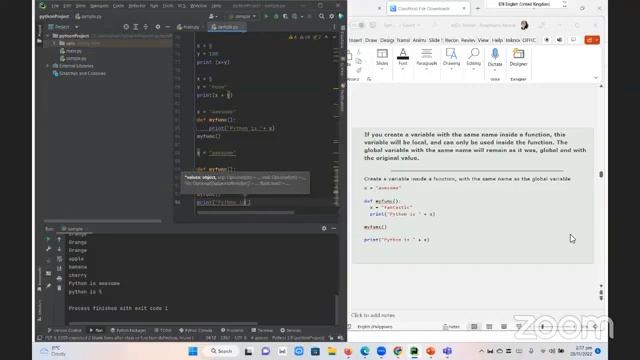Screen dimensions: 640x360
Task: Open main.py in project tree
Action: [x=71, y=51]
